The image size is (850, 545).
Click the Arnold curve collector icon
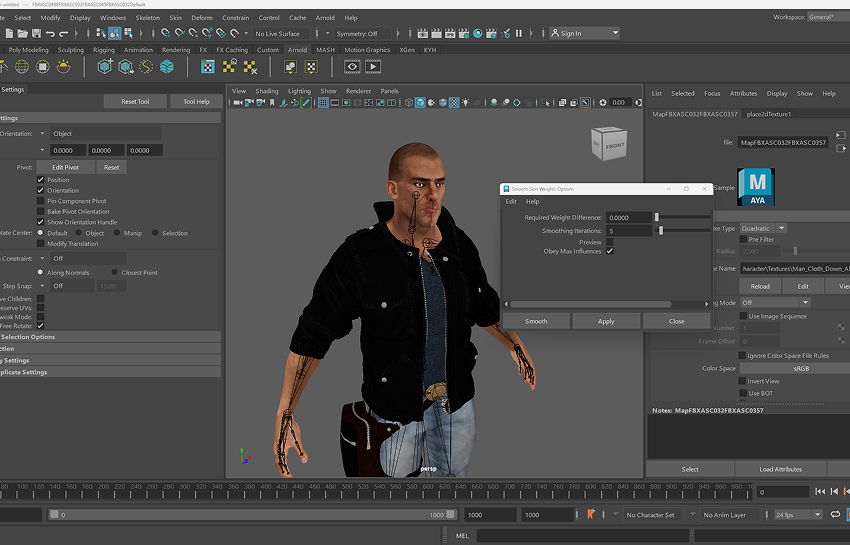[146, 67]
